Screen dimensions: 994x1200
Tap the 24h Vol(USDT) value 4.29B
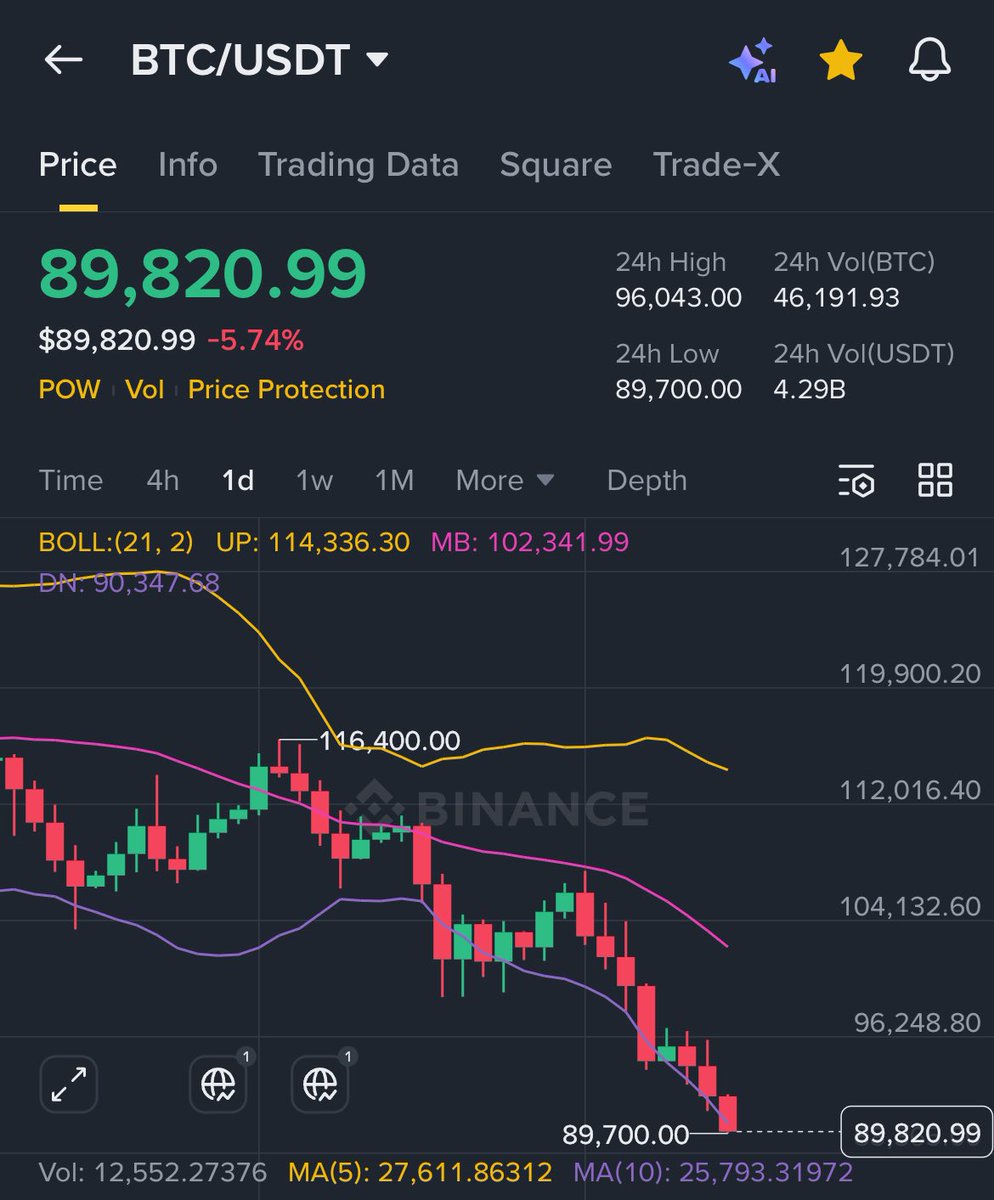coord(810,389)
